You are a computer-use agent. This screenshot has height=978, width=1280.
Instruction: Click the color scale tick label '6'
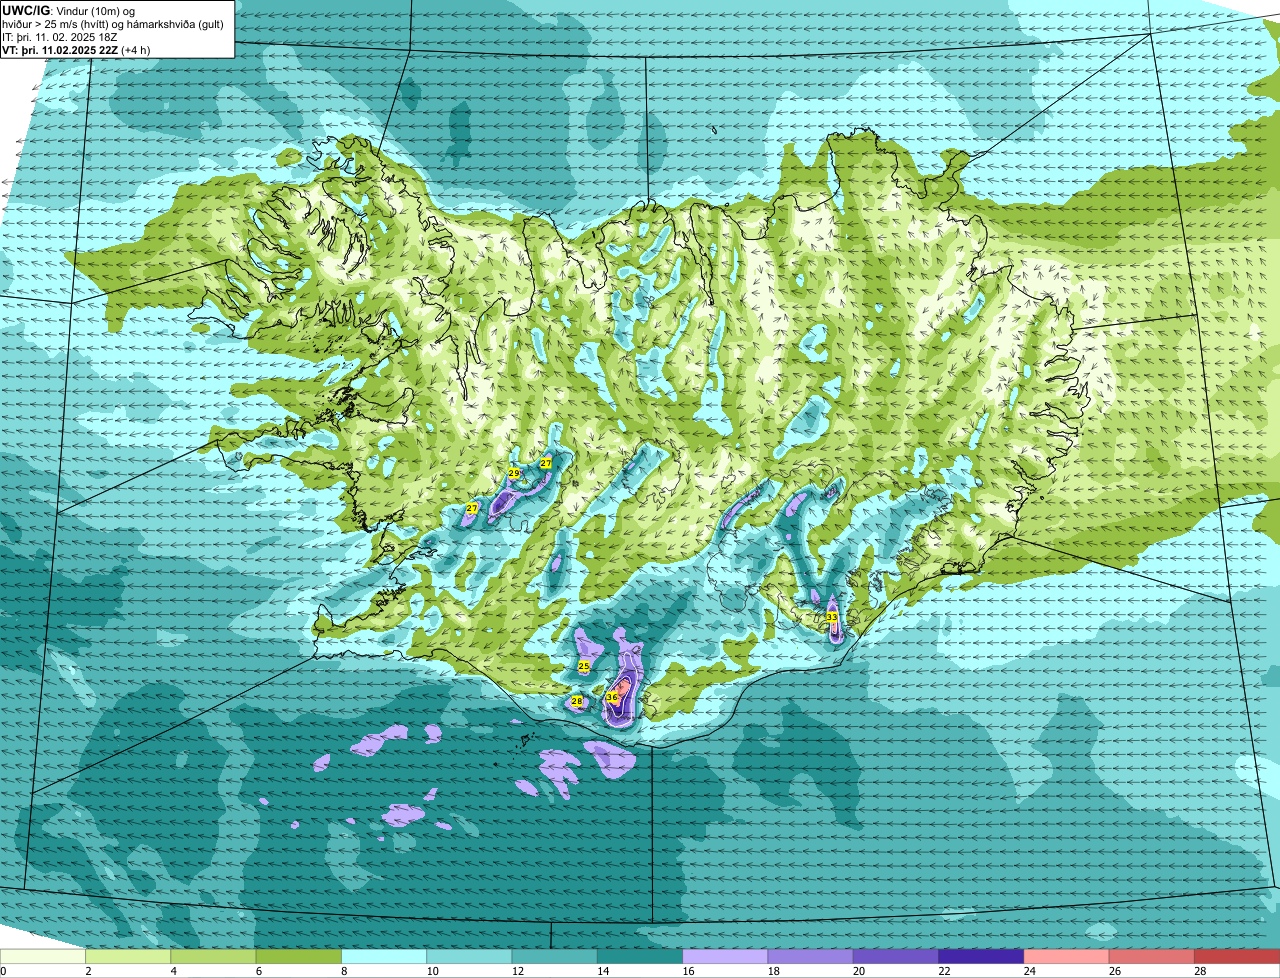[259, 971]
